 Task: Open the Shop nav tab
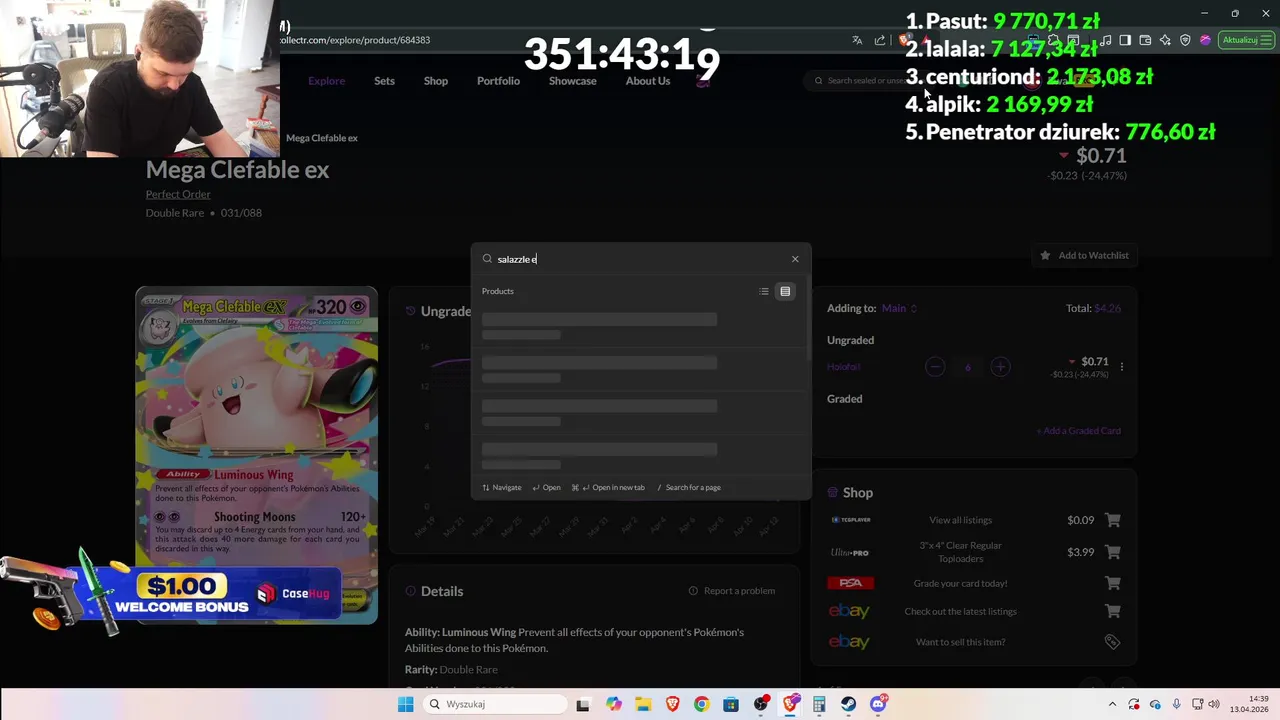(x=436, y=81)
